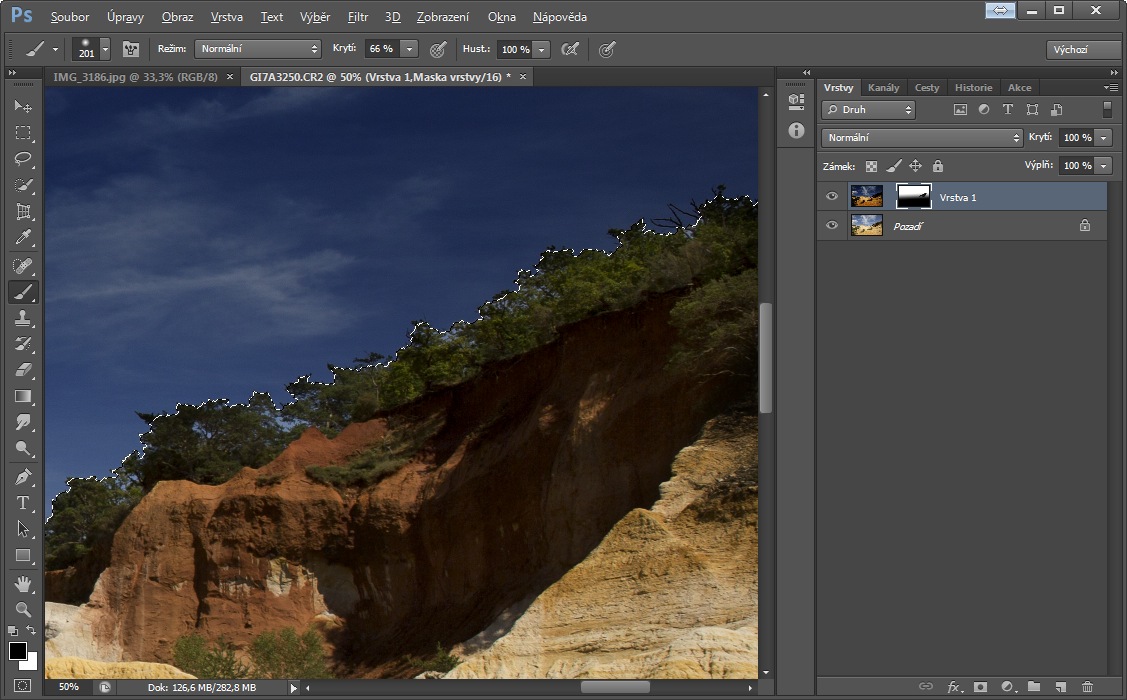Select the Clone Stamp tool
This screenshot has width=1127, height=700.
tap(23, 318)
